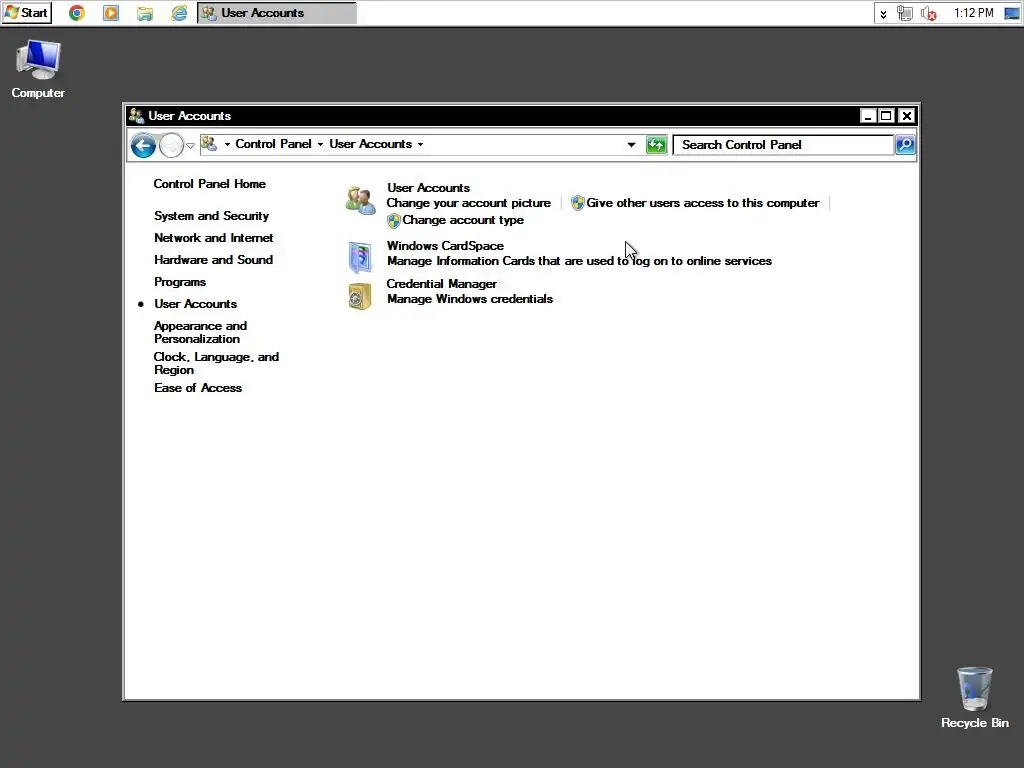Click Give other users access to this computer
This screenshot has height=768, width=1024.
703,203
